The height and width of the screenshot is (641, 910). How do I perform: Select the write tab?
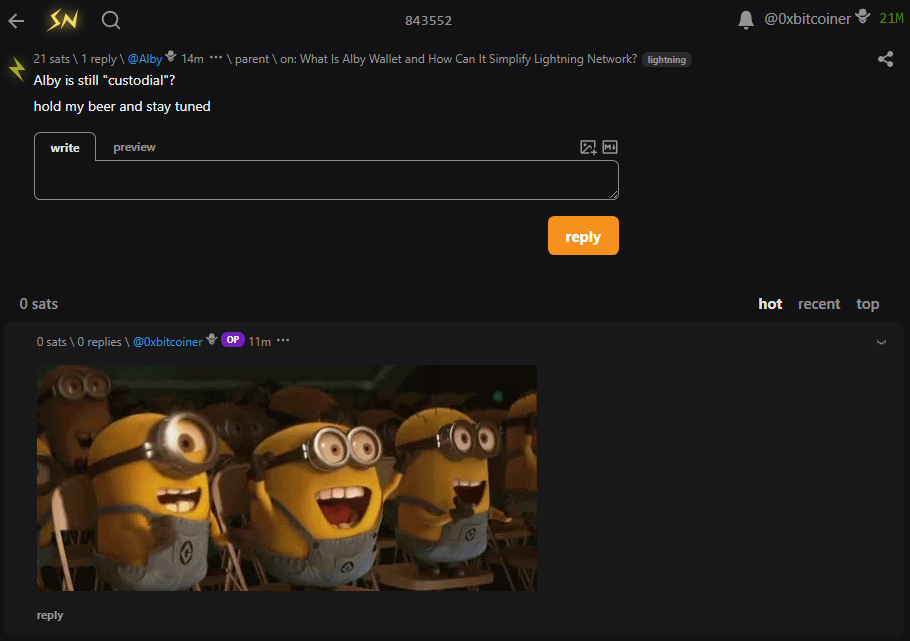[x=65, y=148]
